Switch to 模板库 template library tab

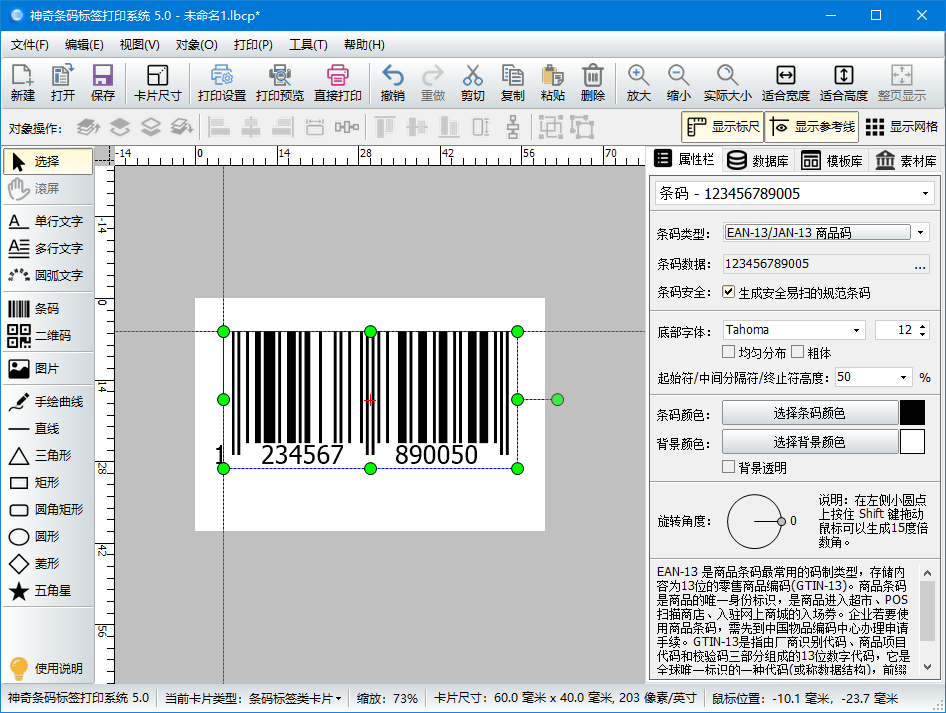point(832,160)
